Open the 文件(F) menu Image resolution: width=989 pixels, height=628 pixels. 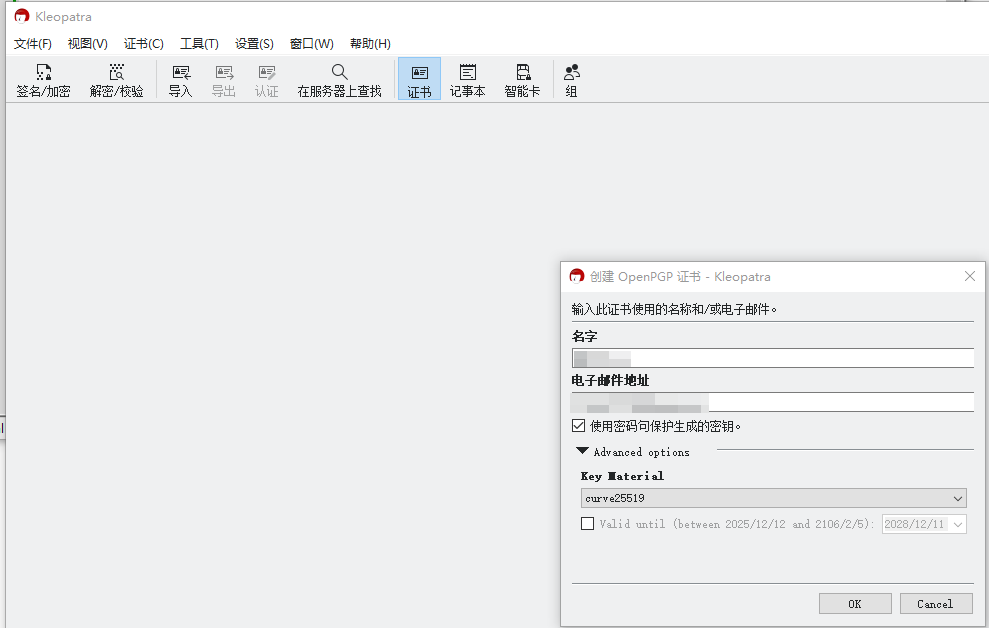(33, 44)
